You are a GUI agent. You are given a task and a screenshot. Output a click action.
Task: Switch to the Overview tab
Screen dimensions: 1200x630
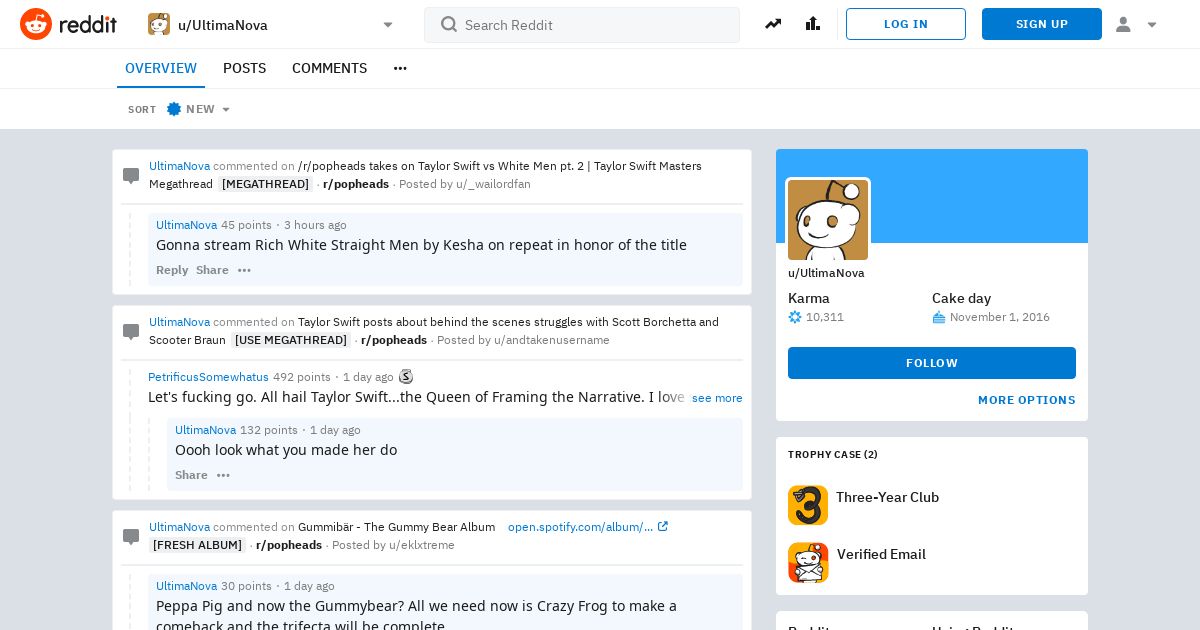click(161, 68)
